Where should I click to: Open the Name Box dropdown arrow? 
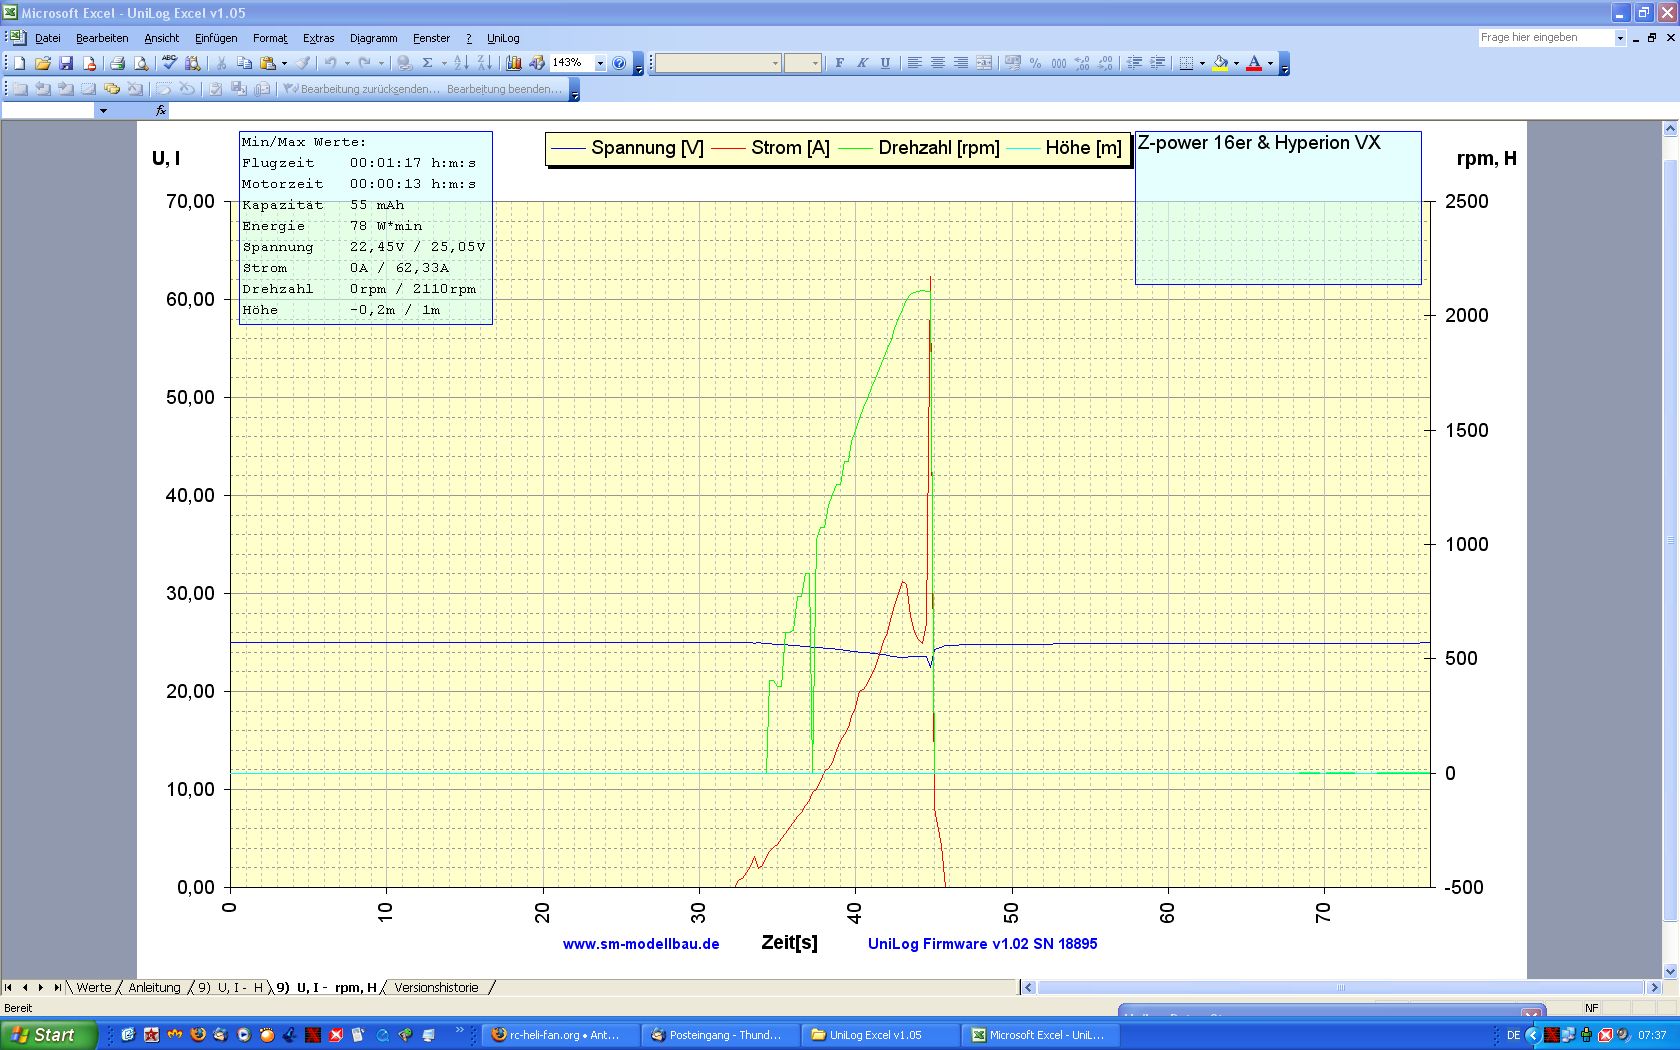(x=103, y=111)
